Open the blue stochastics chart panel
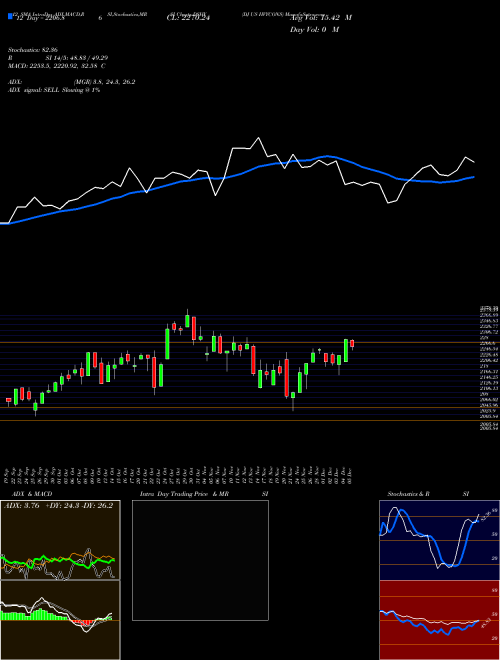The image size is (500, 660). tap(439, 540)
